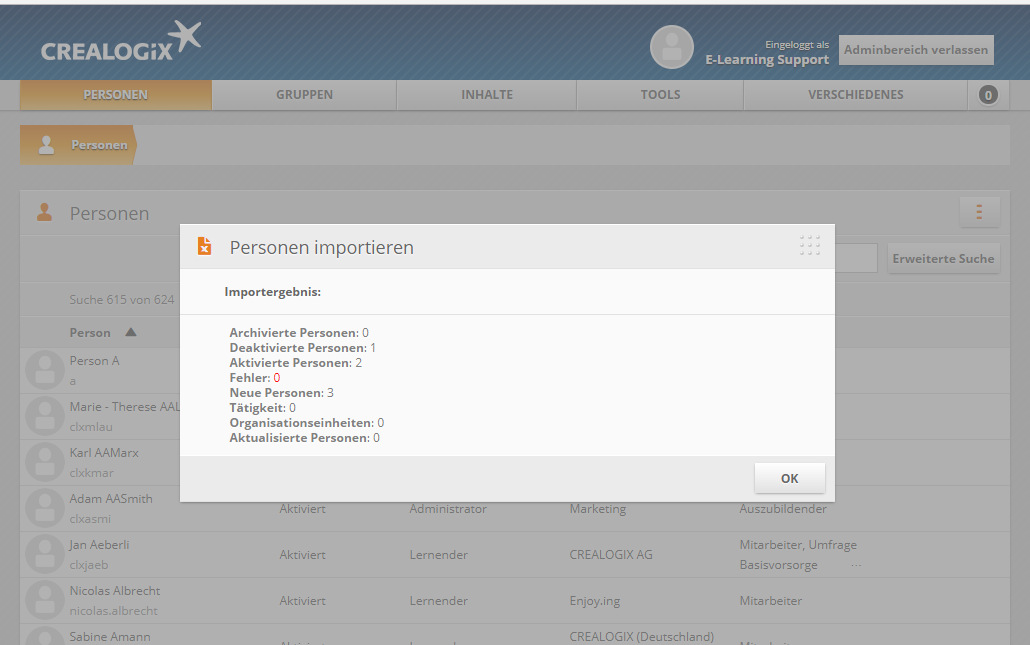Open the three-dot options menu
This screenshot has width=1030, height=645.
(979, 212)
